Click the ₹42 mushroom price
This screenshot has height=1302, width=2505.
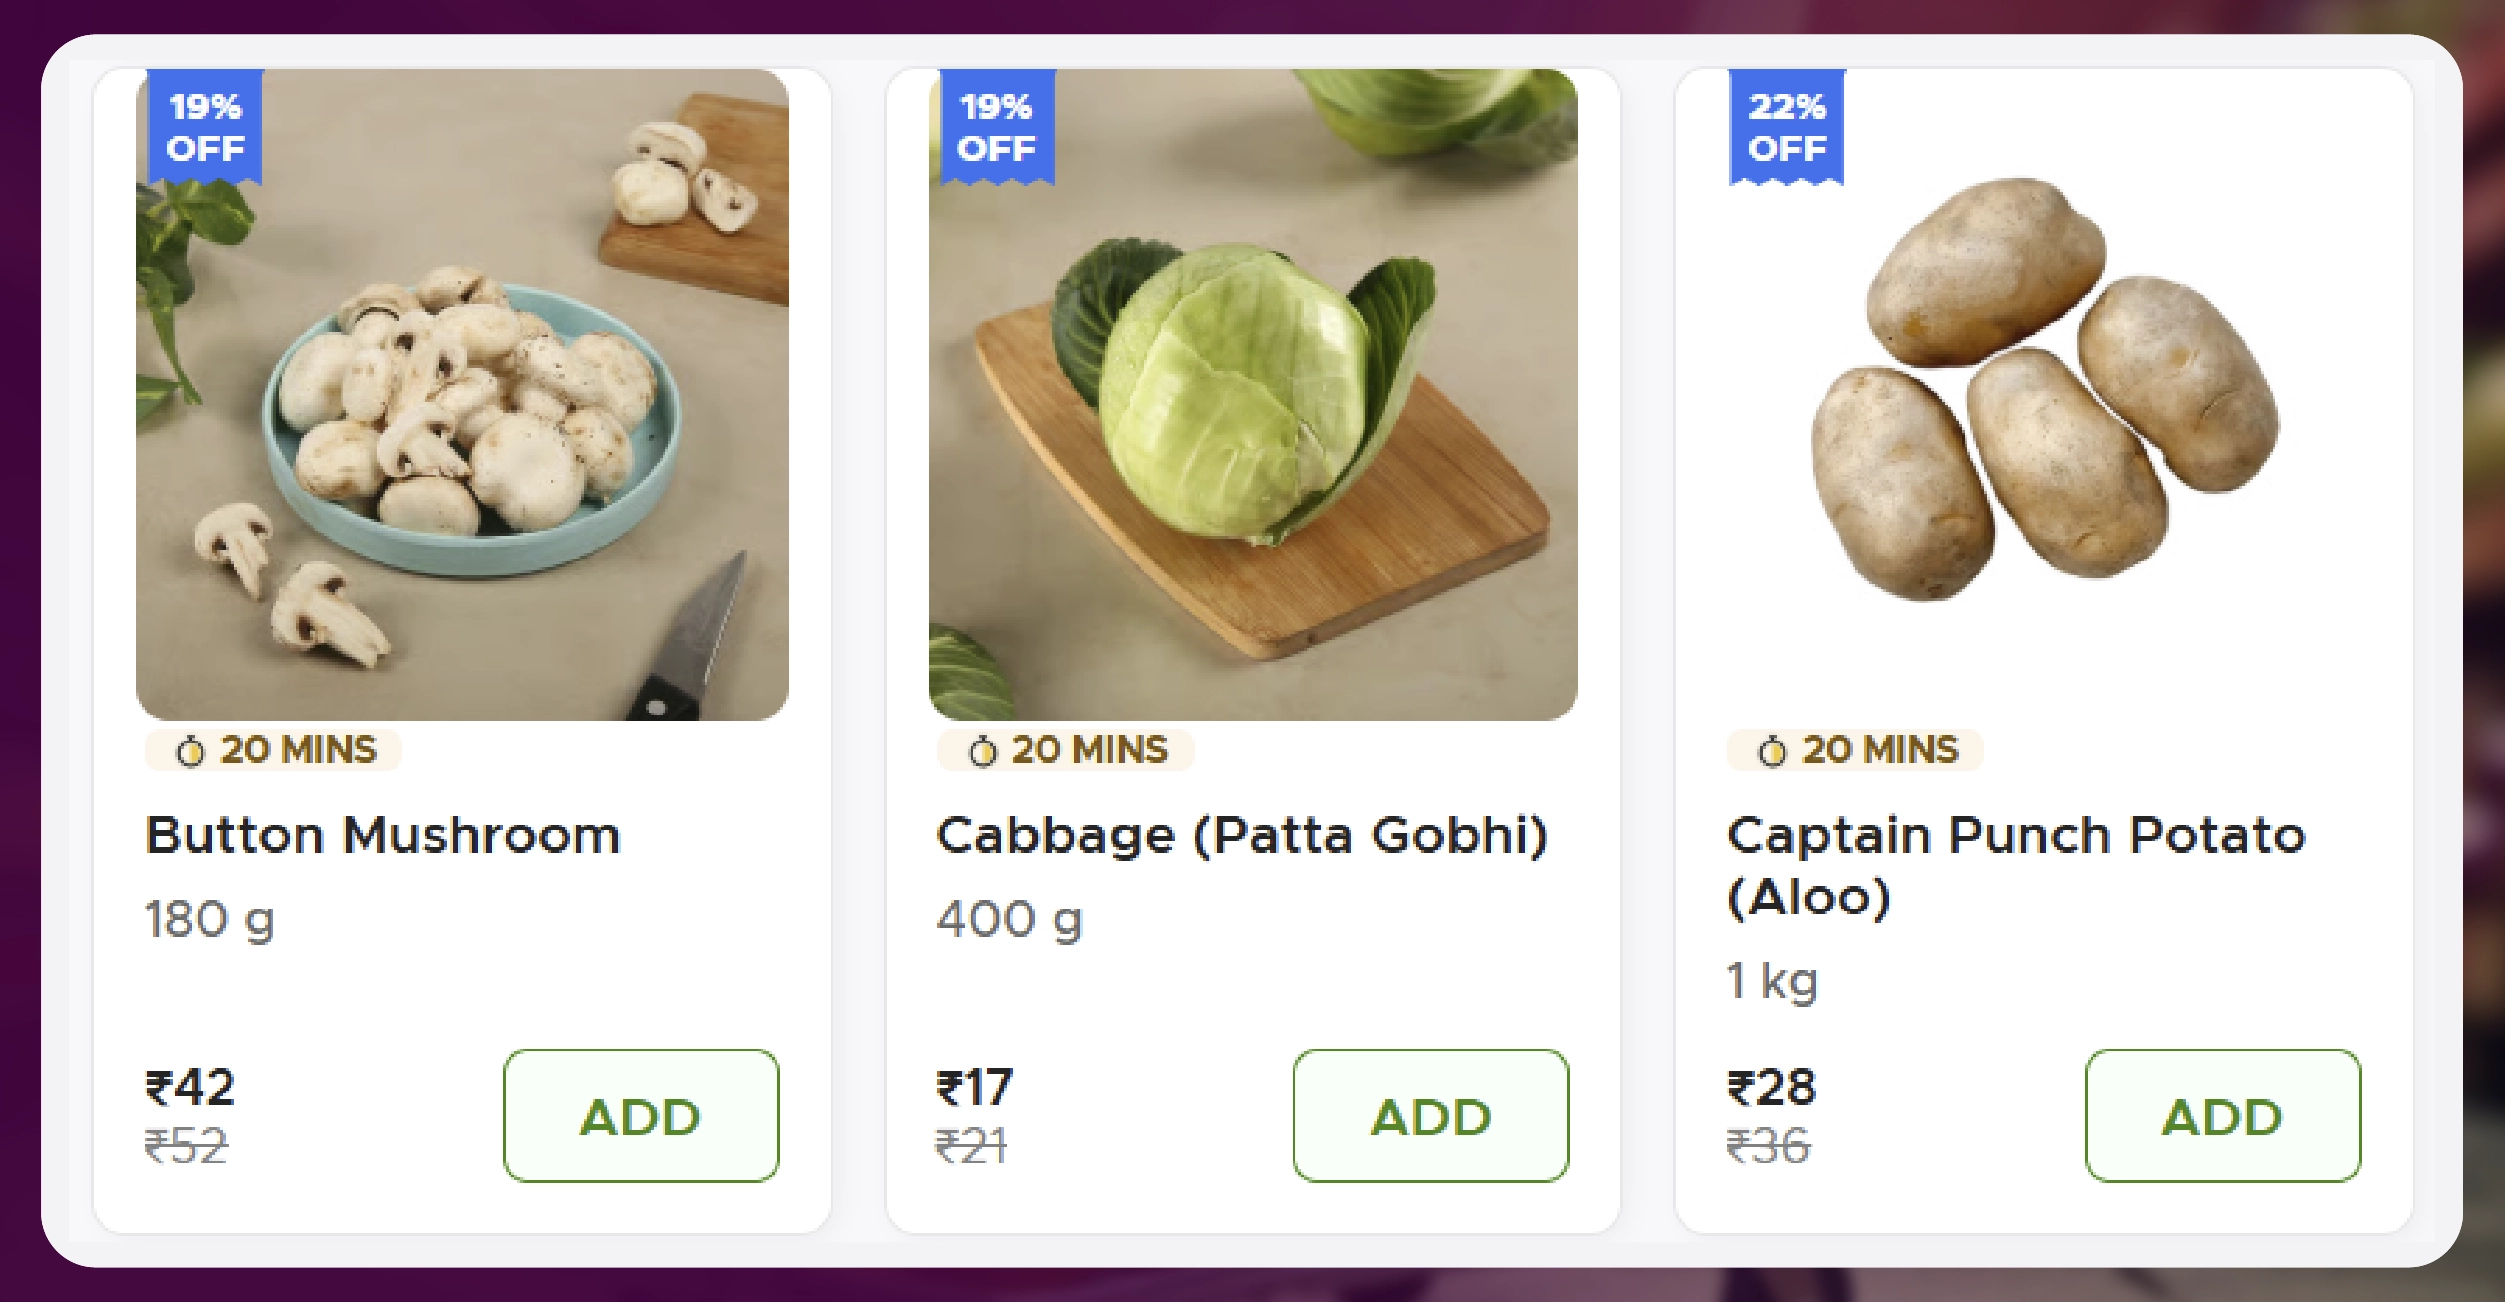(190, 1087)
